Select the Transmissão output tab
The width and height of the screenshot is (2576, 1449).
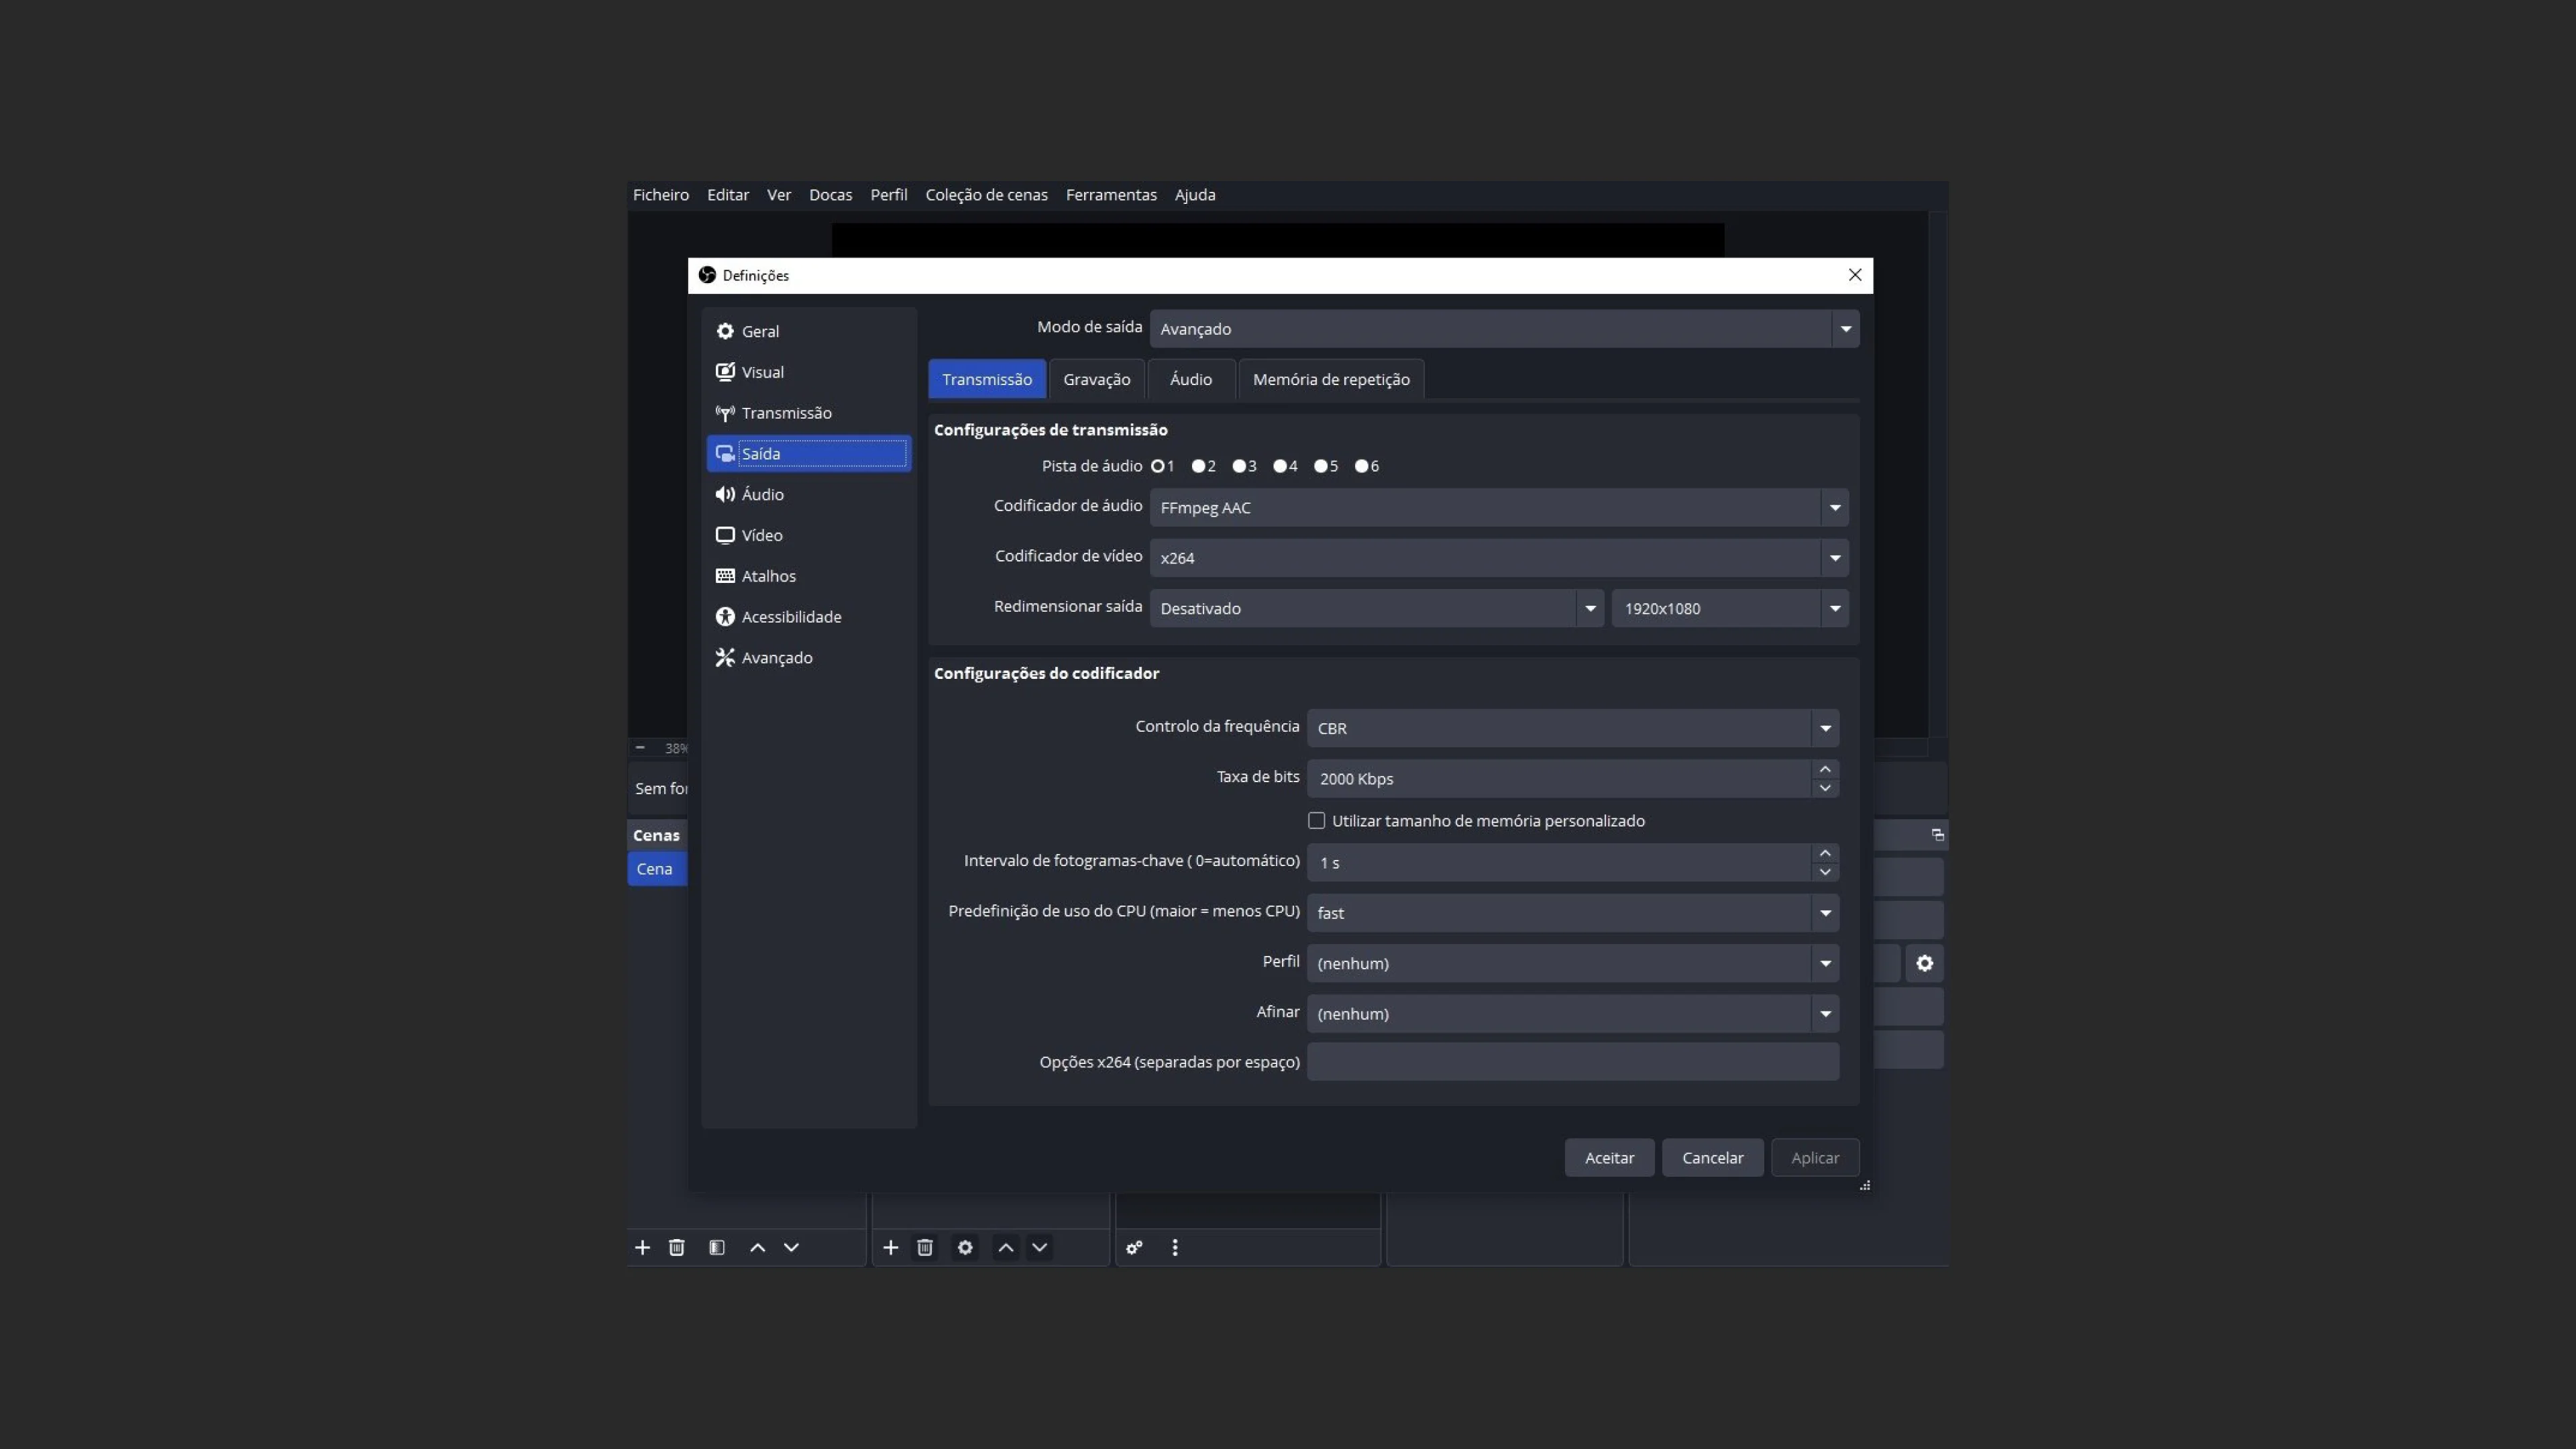click(986, 379)
